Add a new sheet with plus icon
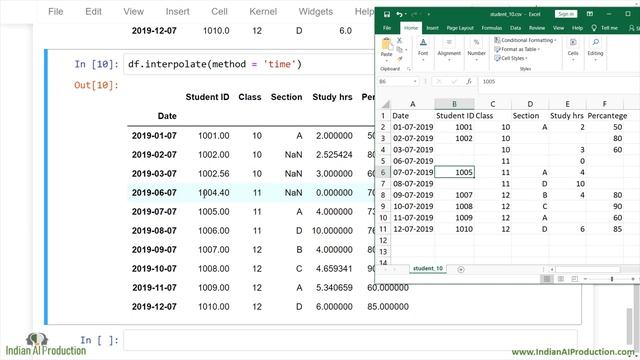 coord(461,269)
